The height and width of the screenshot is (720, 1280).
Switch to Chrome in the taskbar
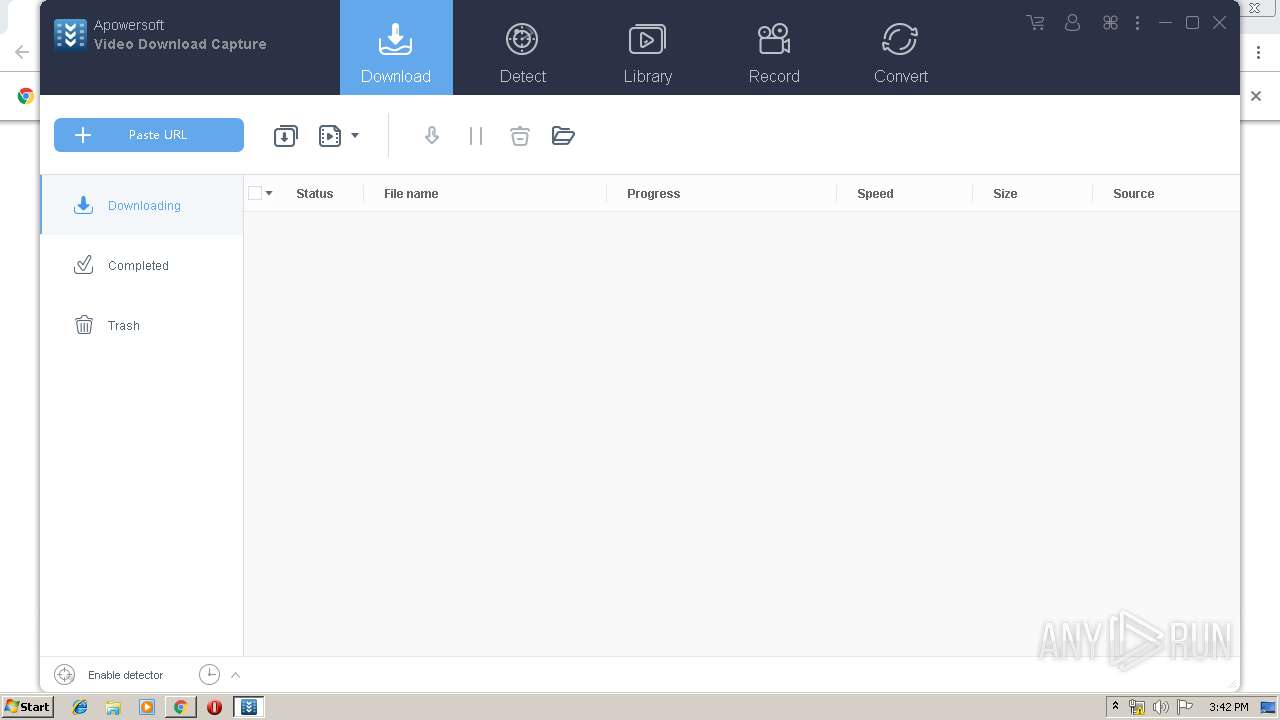click(x=180, y=707)
